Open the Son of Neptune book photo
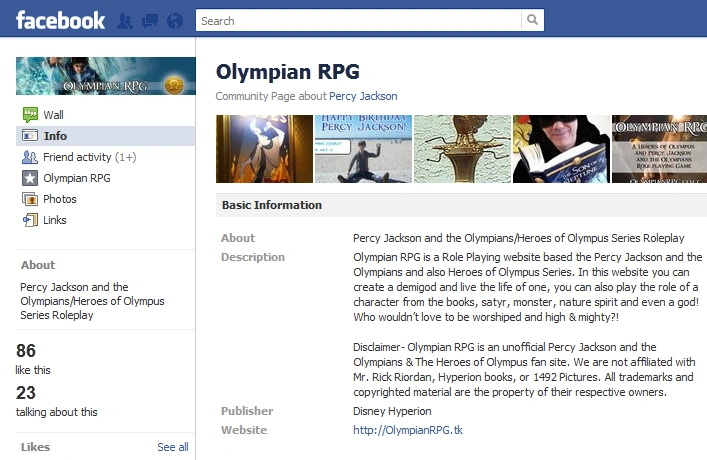This screenshot has height=460, width=707. point(561,149)
